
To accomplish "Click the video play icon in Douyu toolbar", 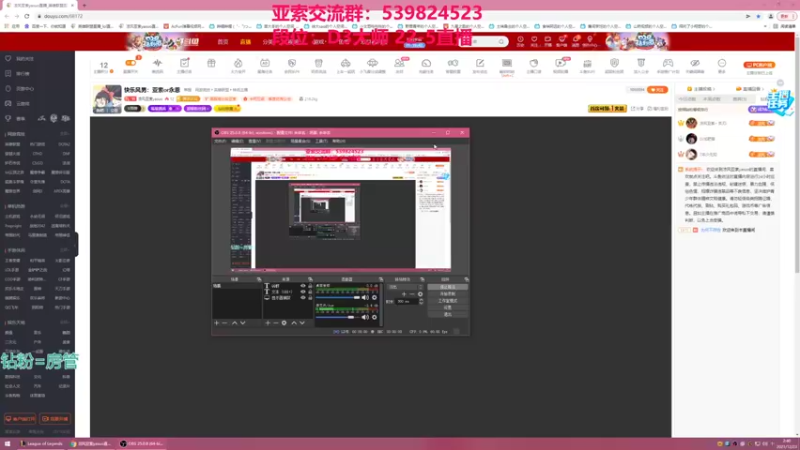I will pyautogui.click(x=560, y=63).
